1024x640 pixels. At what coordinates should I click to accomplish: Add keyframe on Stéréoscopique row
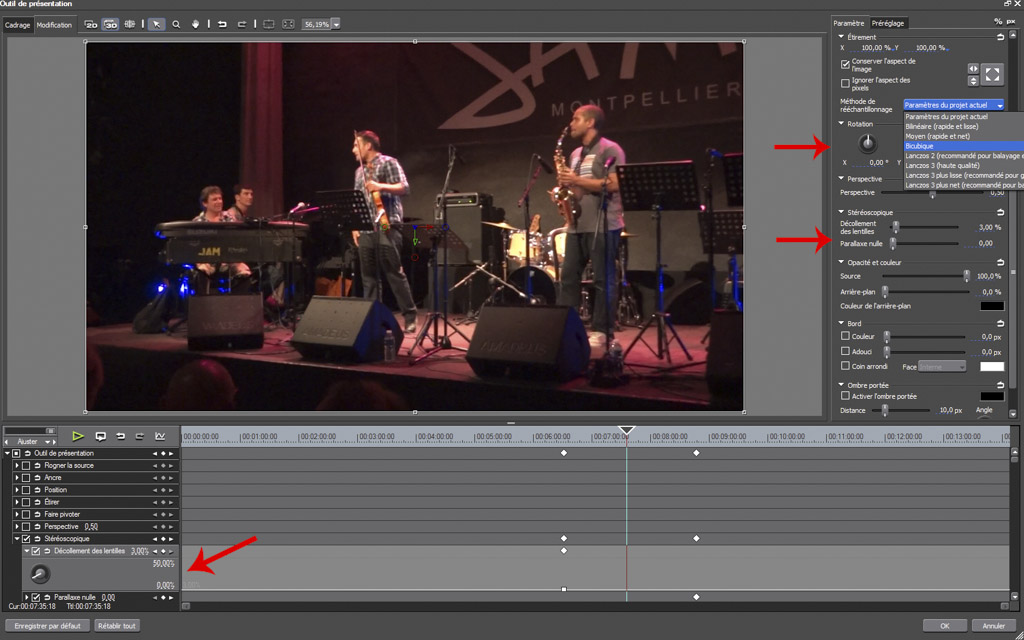click(163, 539)
